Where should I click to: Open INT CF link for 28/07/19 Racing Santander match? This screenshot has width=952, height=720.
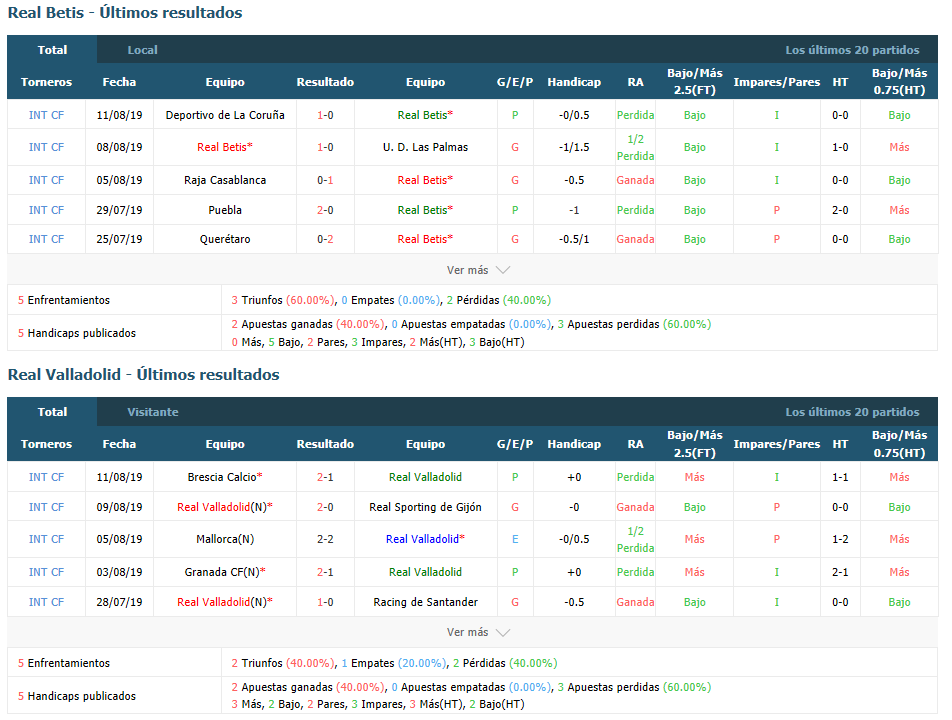(46, 602)
